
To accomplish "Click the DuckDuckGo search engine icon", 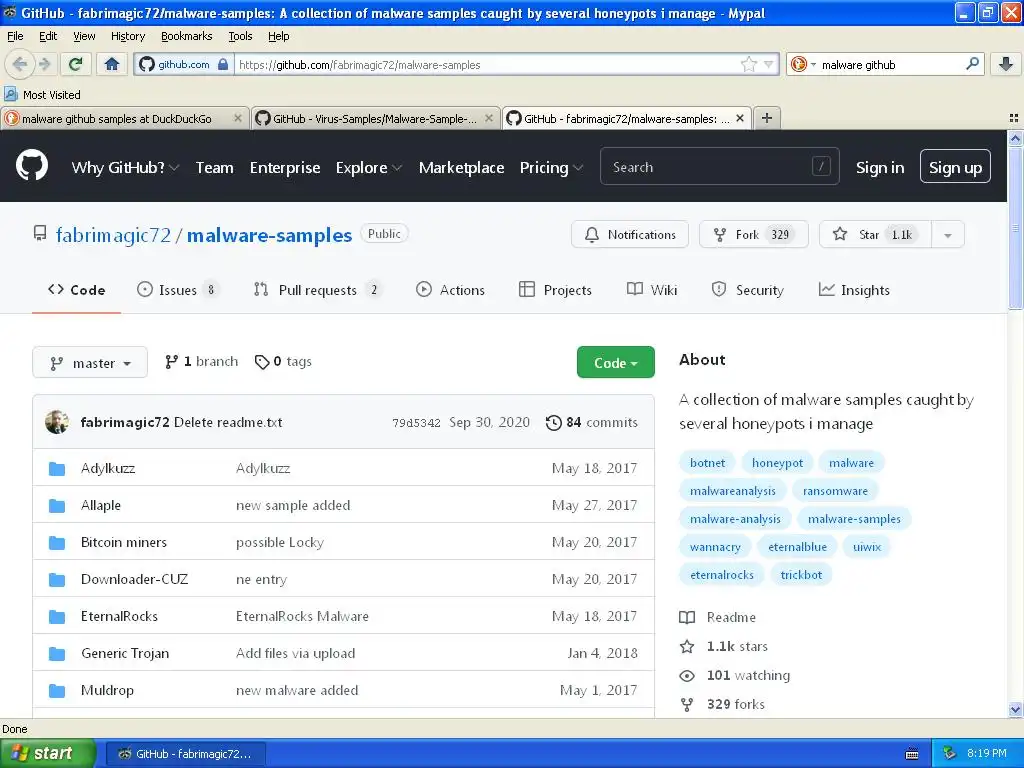I will (x=798, y=64).
